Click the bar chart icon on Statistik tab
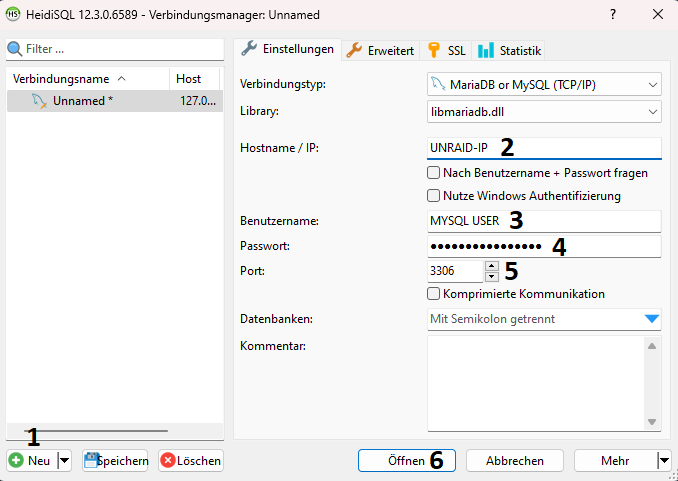 (x=486, y=50)
